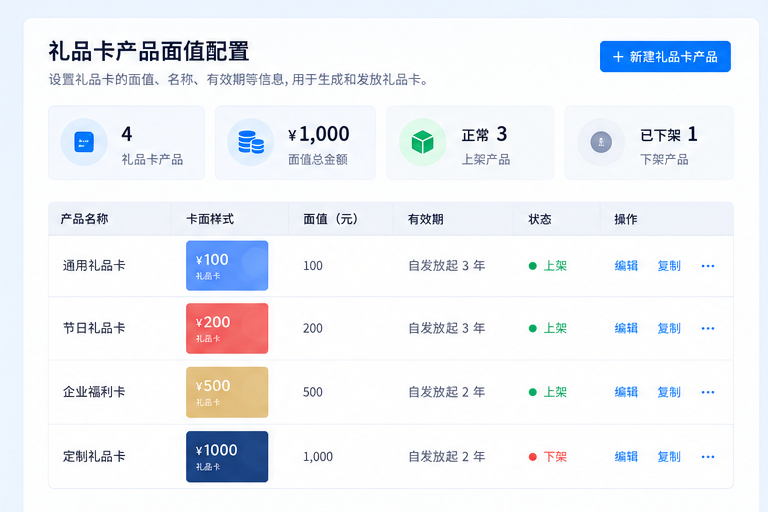Click the gray icon for 下架产品
Screen dimensions: 768x512
click(601, 142)
